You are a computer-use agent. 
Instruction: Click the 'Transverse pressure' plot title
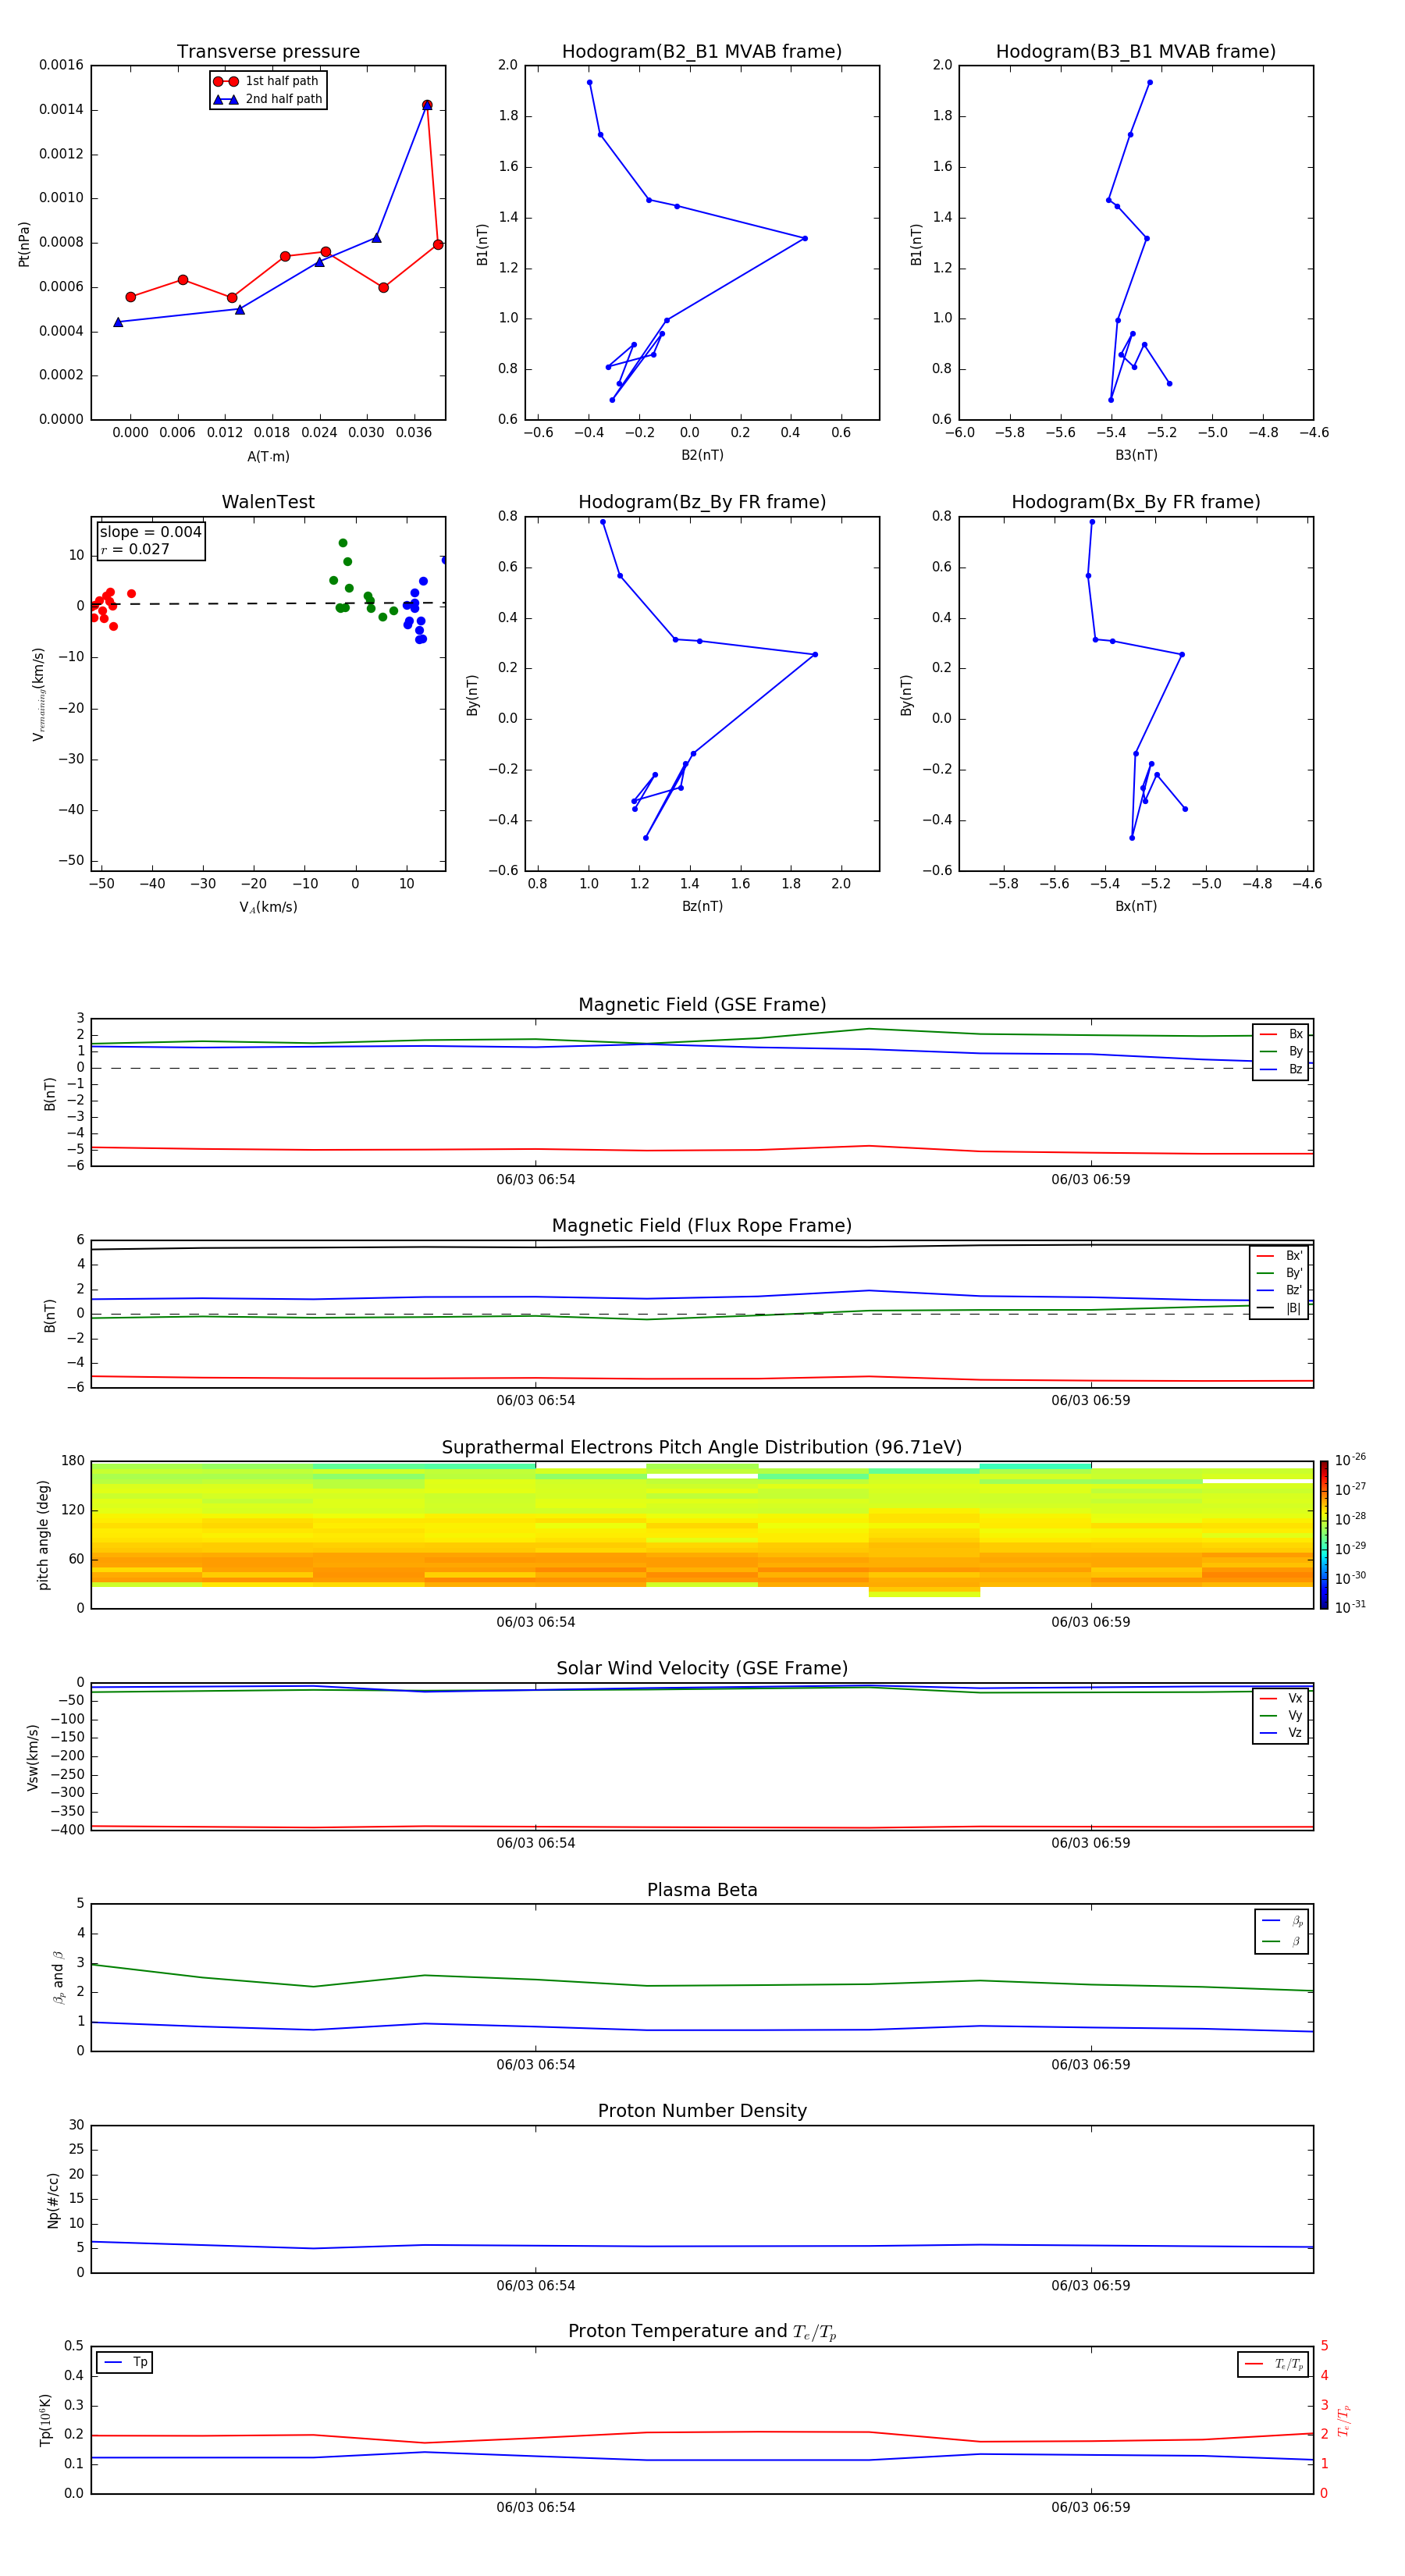click(268, 52)
